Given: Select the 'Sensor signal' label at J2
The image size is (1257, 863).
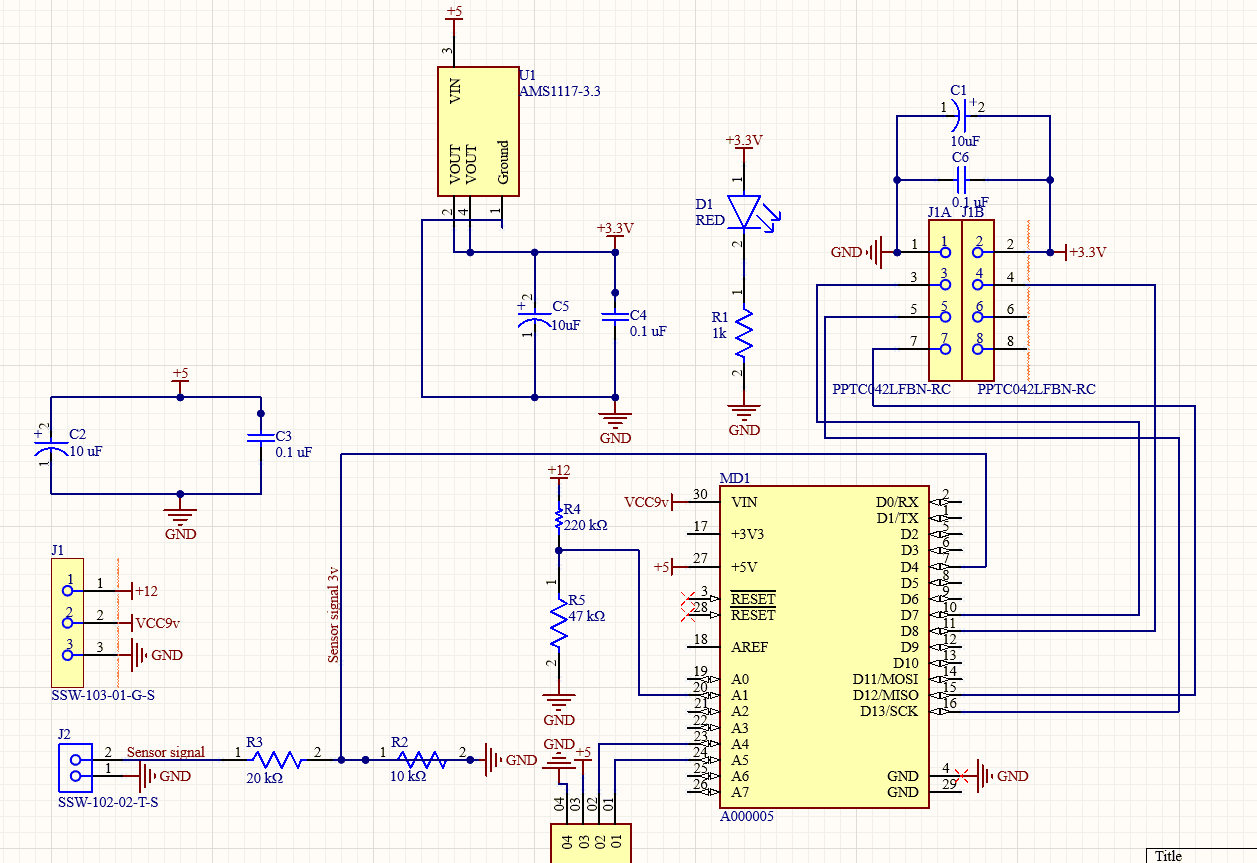Looking at the screenshot, I should click(x=166, y=752).
